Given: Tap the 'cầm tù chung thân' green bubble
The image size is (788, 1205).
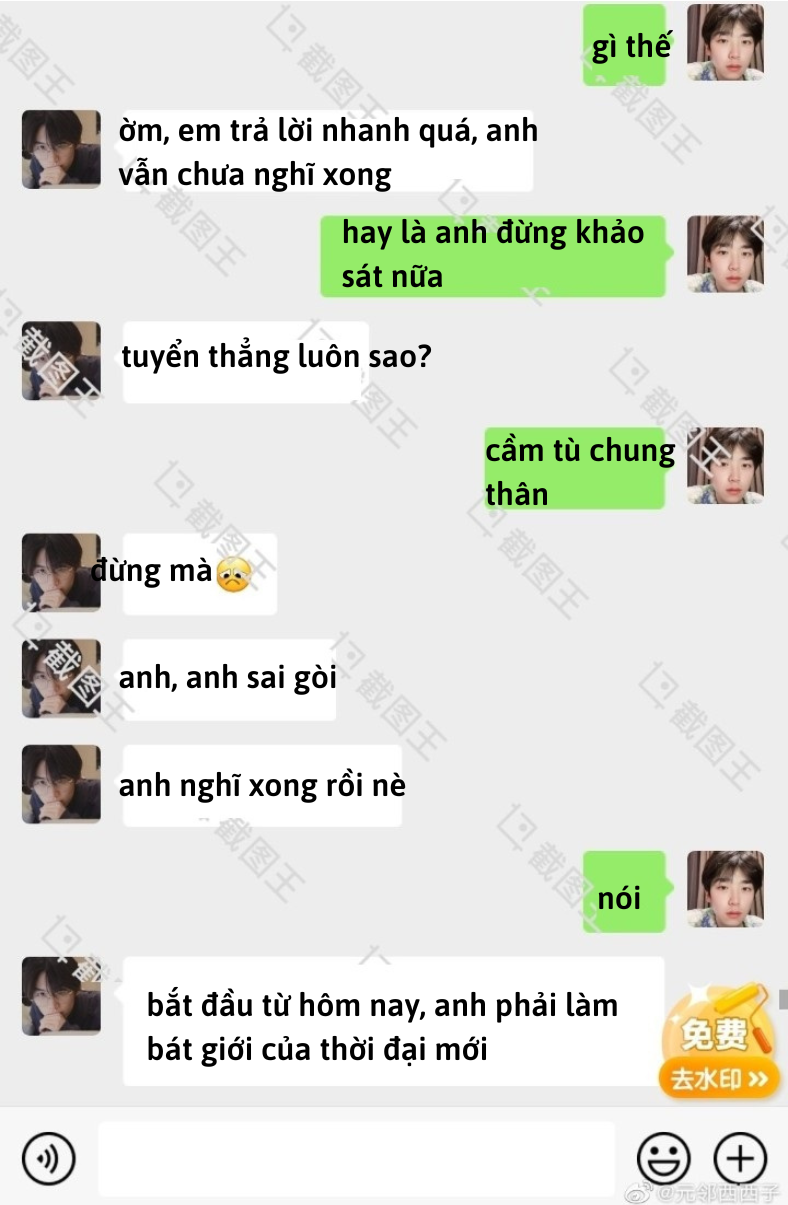Looking at the screenshot, I should pos(575,470).
